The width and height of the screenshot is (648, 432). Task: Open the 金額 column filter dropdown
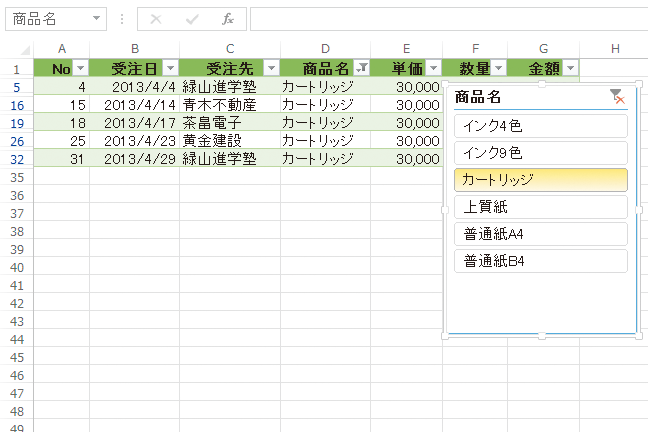click(571, 68)
